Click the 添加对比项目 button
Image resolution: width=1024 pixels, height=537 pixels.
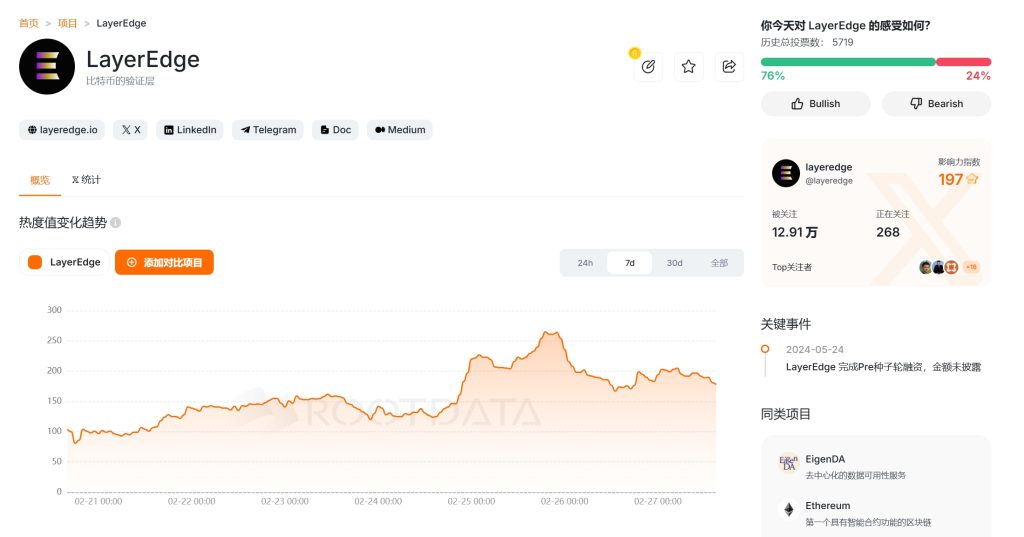point(165,262)
